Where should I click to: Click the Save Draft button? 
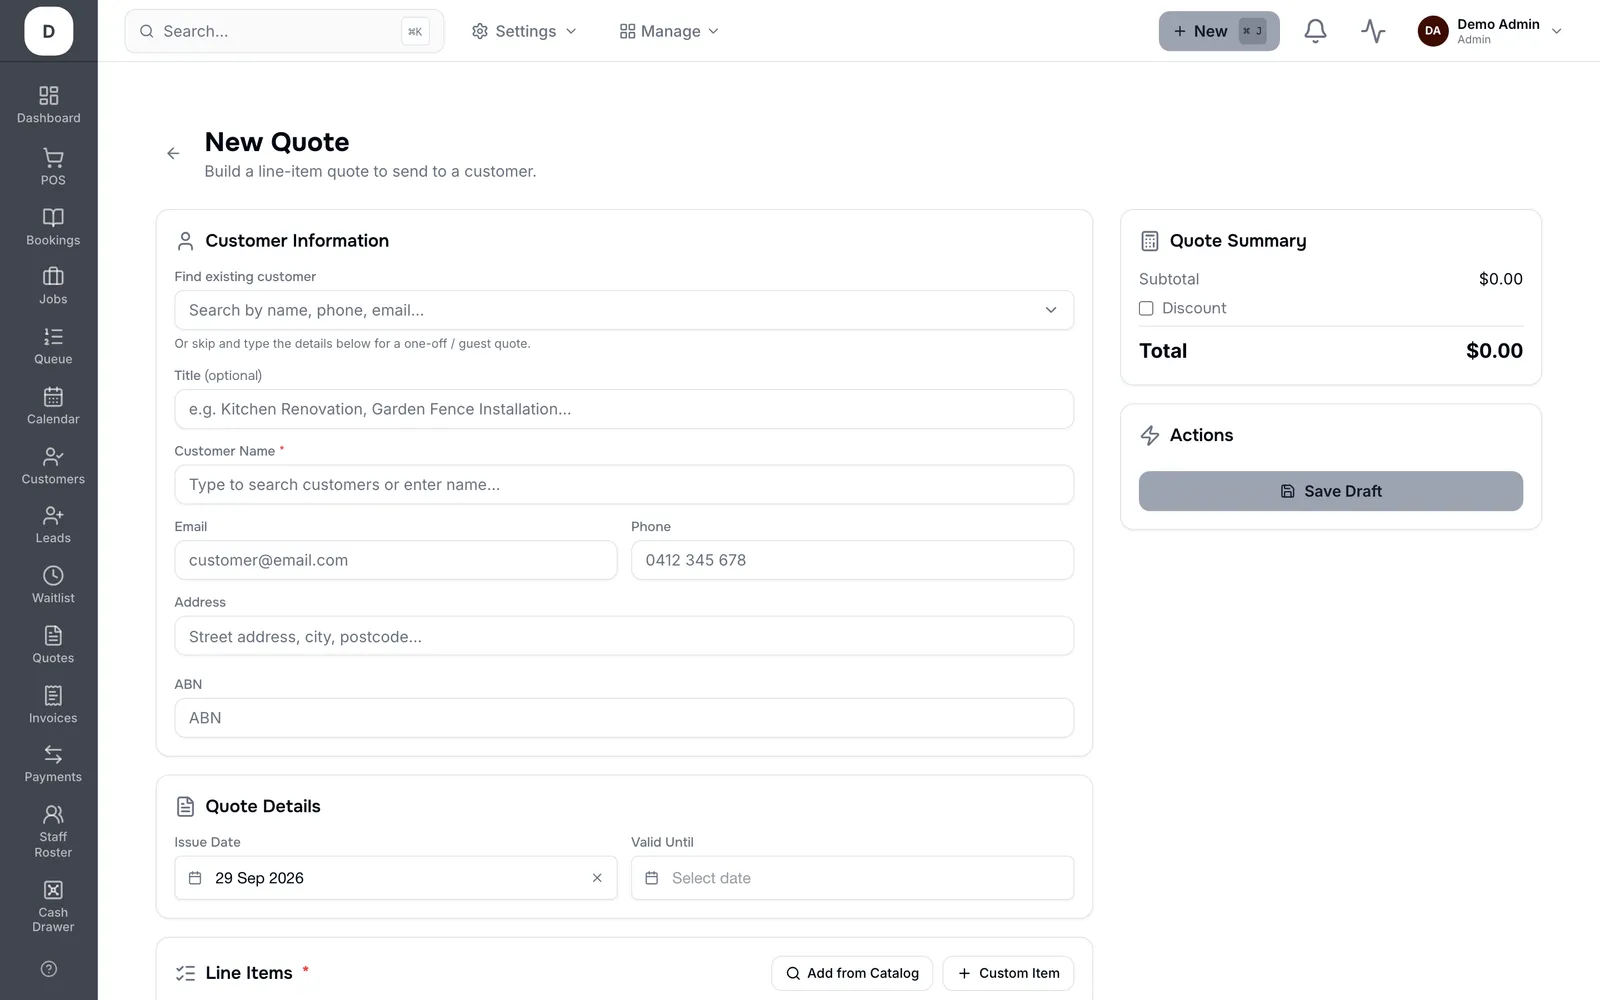click(x=1330, y=491)
